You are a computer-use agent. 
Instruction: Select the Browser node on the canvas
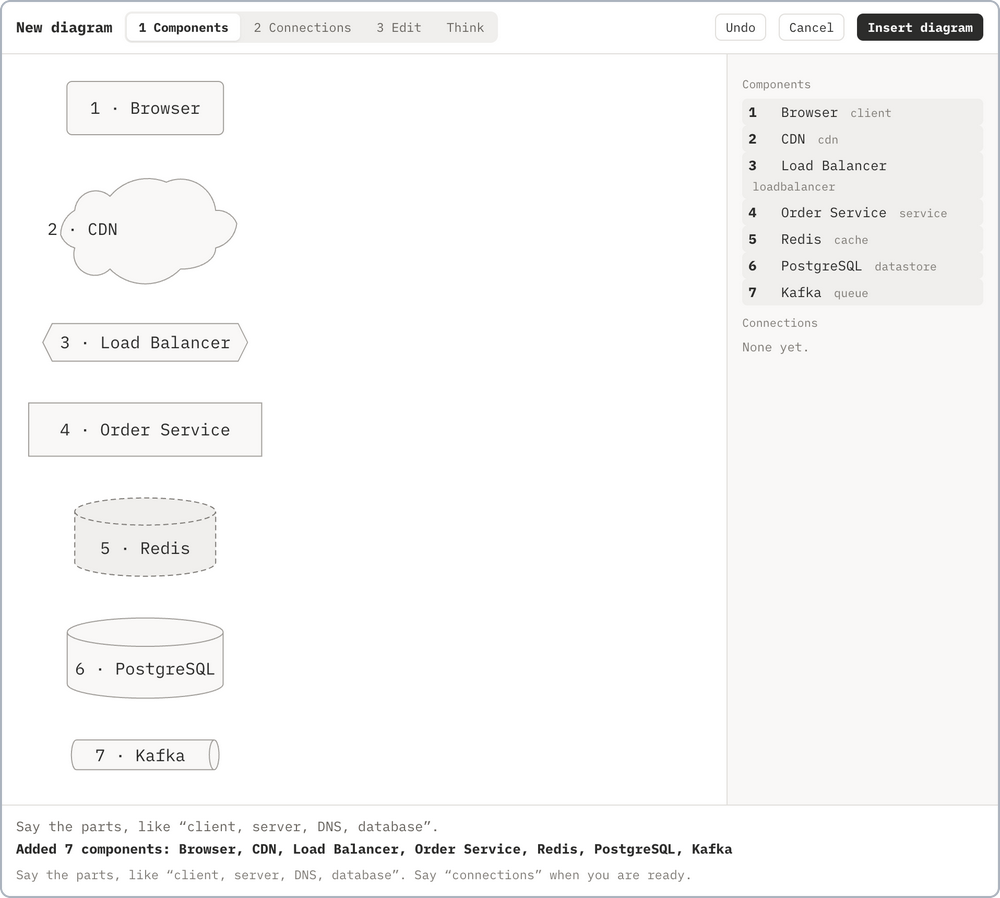pyautogui.click(x=145, y=108)
